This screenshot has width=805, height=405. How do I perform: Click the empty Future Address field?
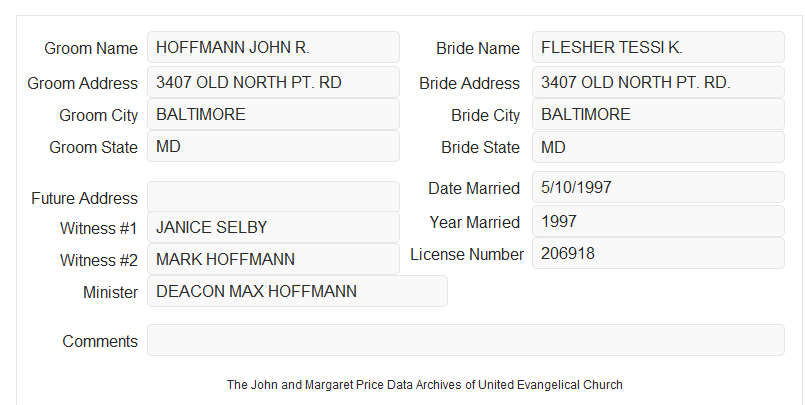pos(273,197)
